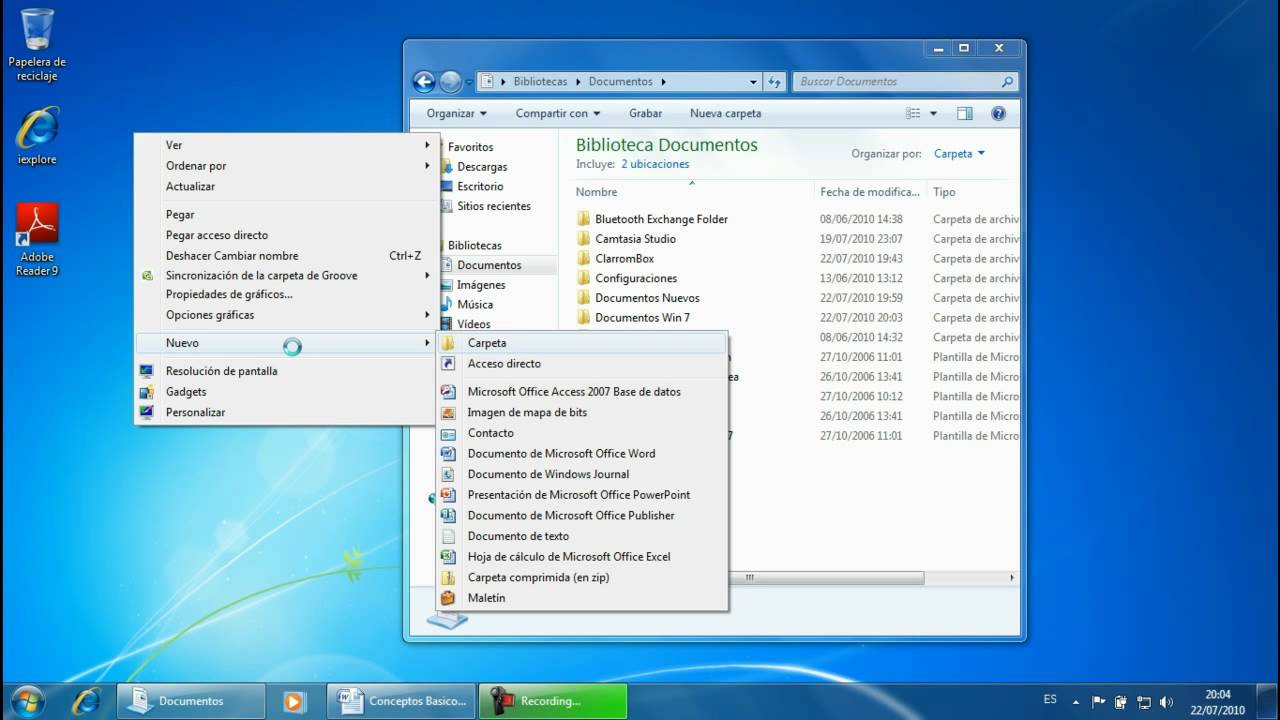The image size is (1280, 720).
Task: Click the yellow folder icon beside Carpeta
Action: [x=449, y=343]
